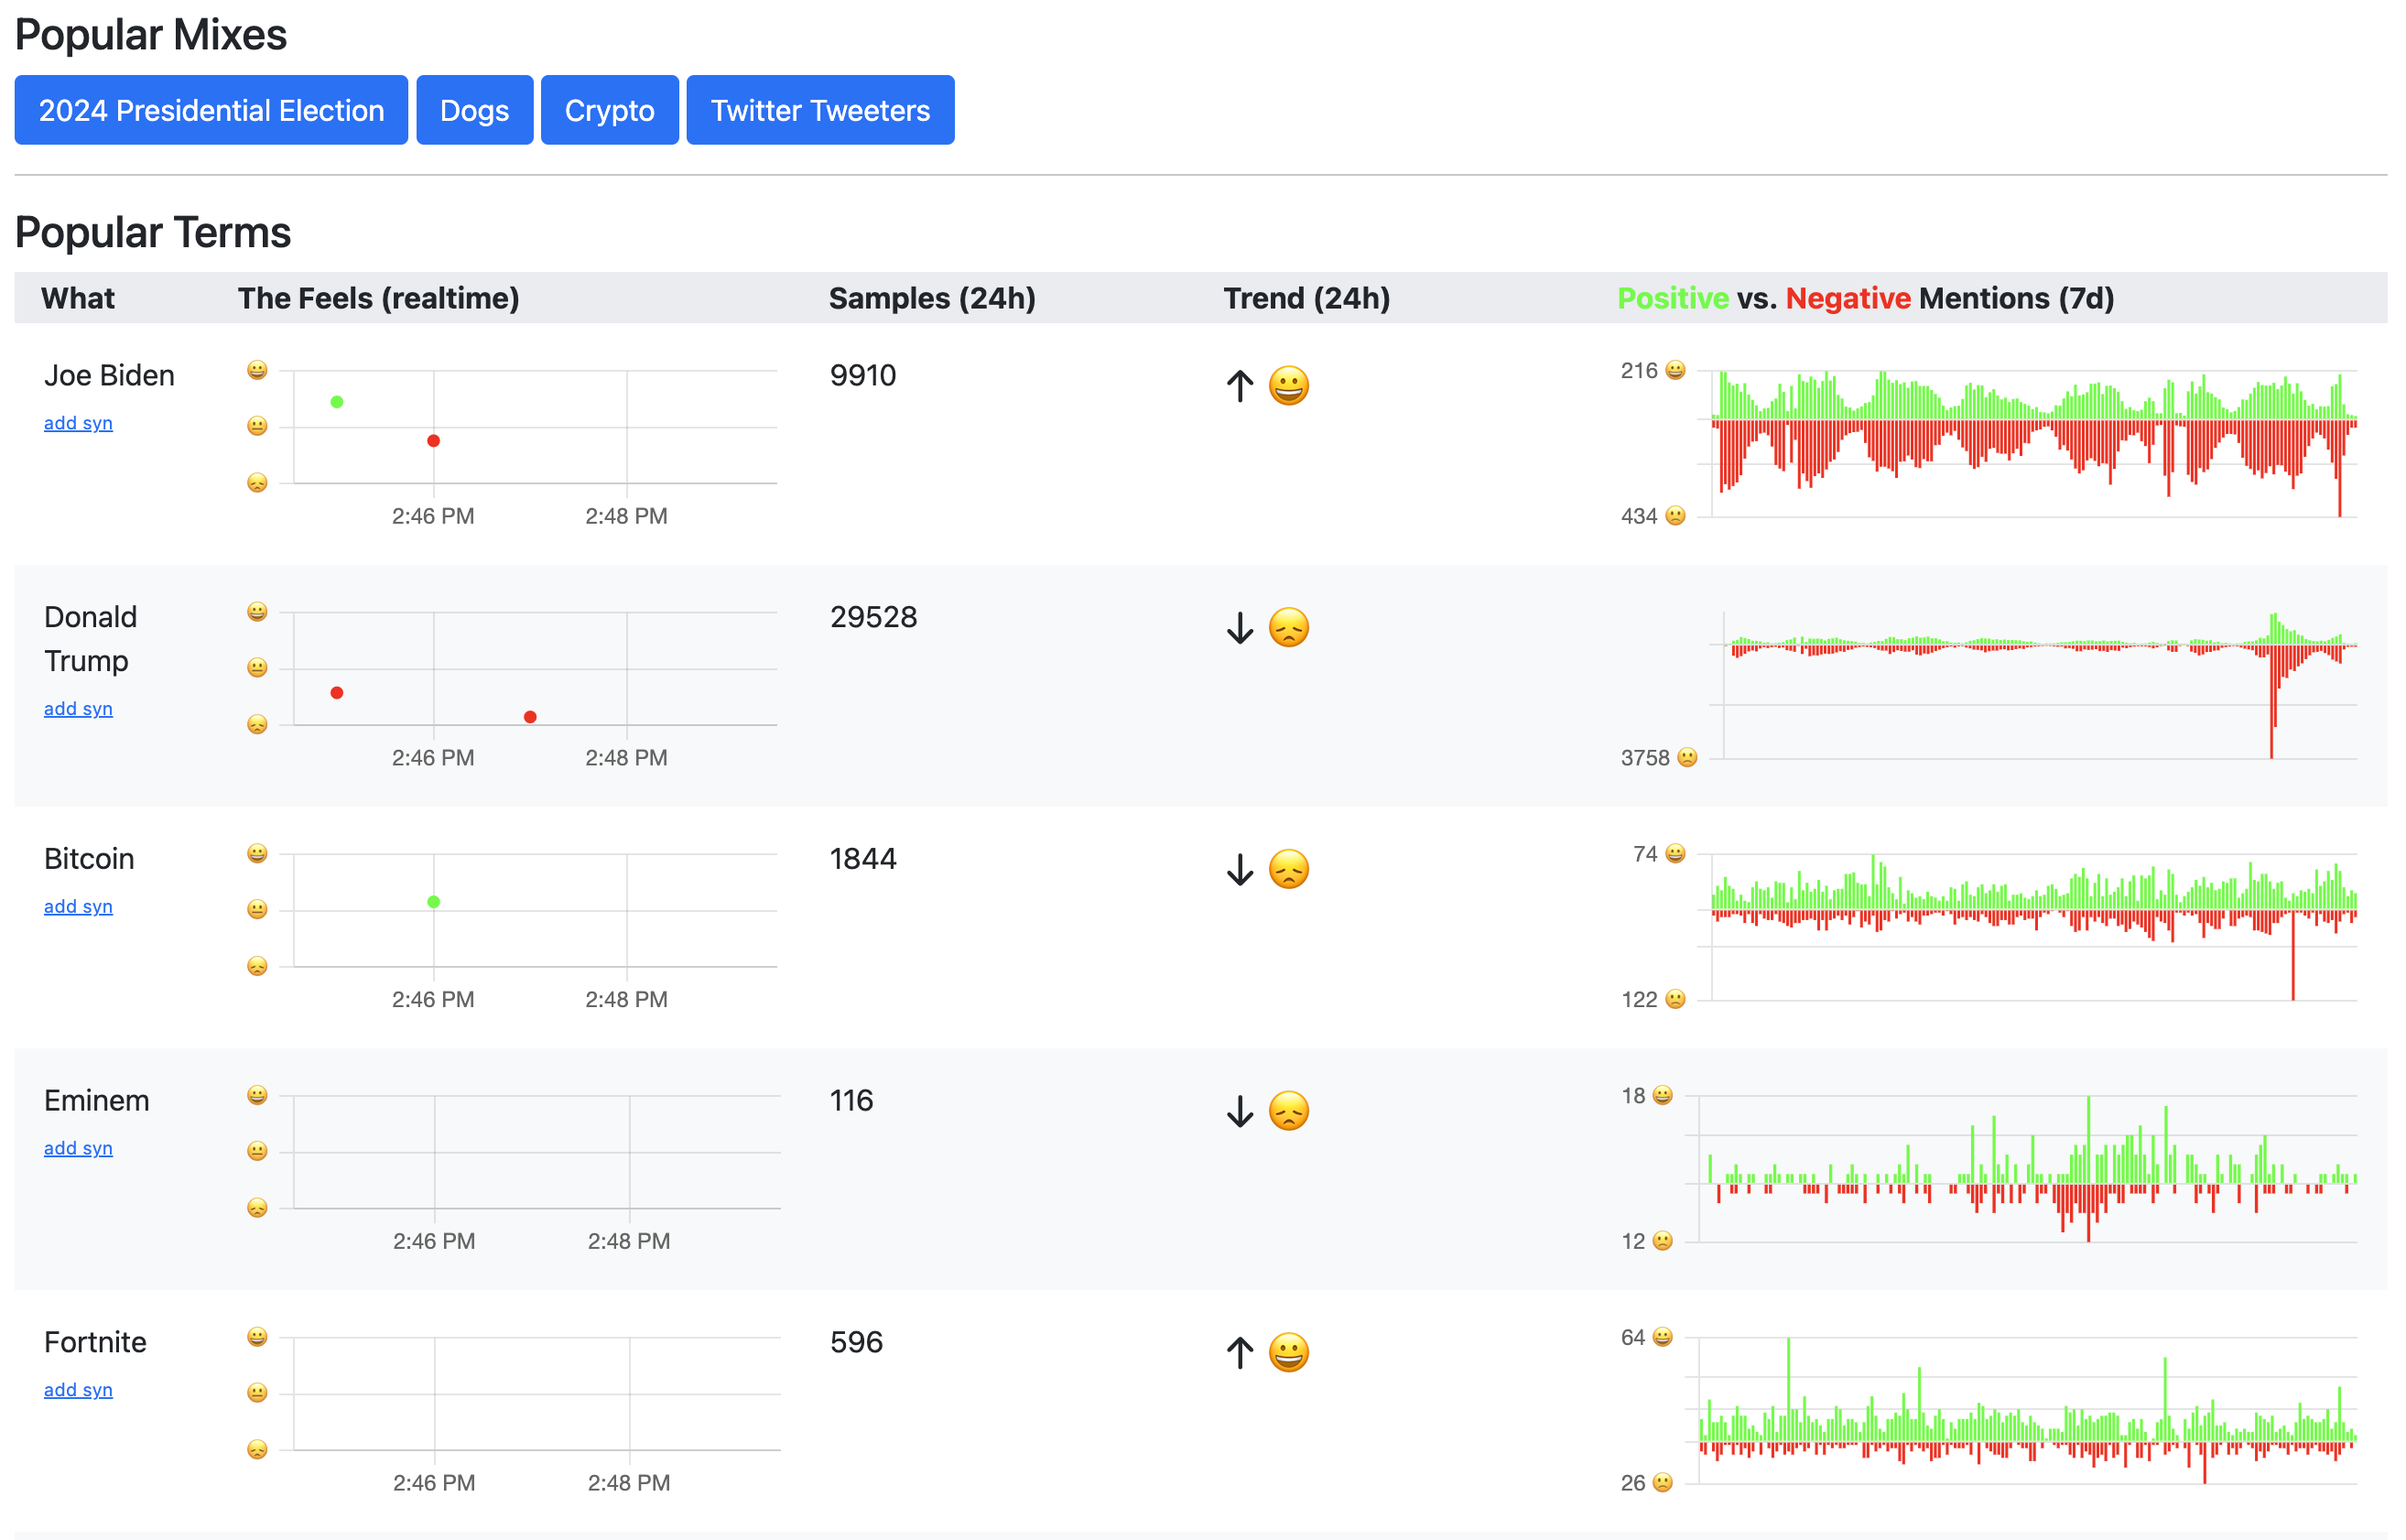This screenshot has width=2406, height=1540.
Task: Click the neutral emoji on Joe Biden feels axis
Action: pos(257,426)
